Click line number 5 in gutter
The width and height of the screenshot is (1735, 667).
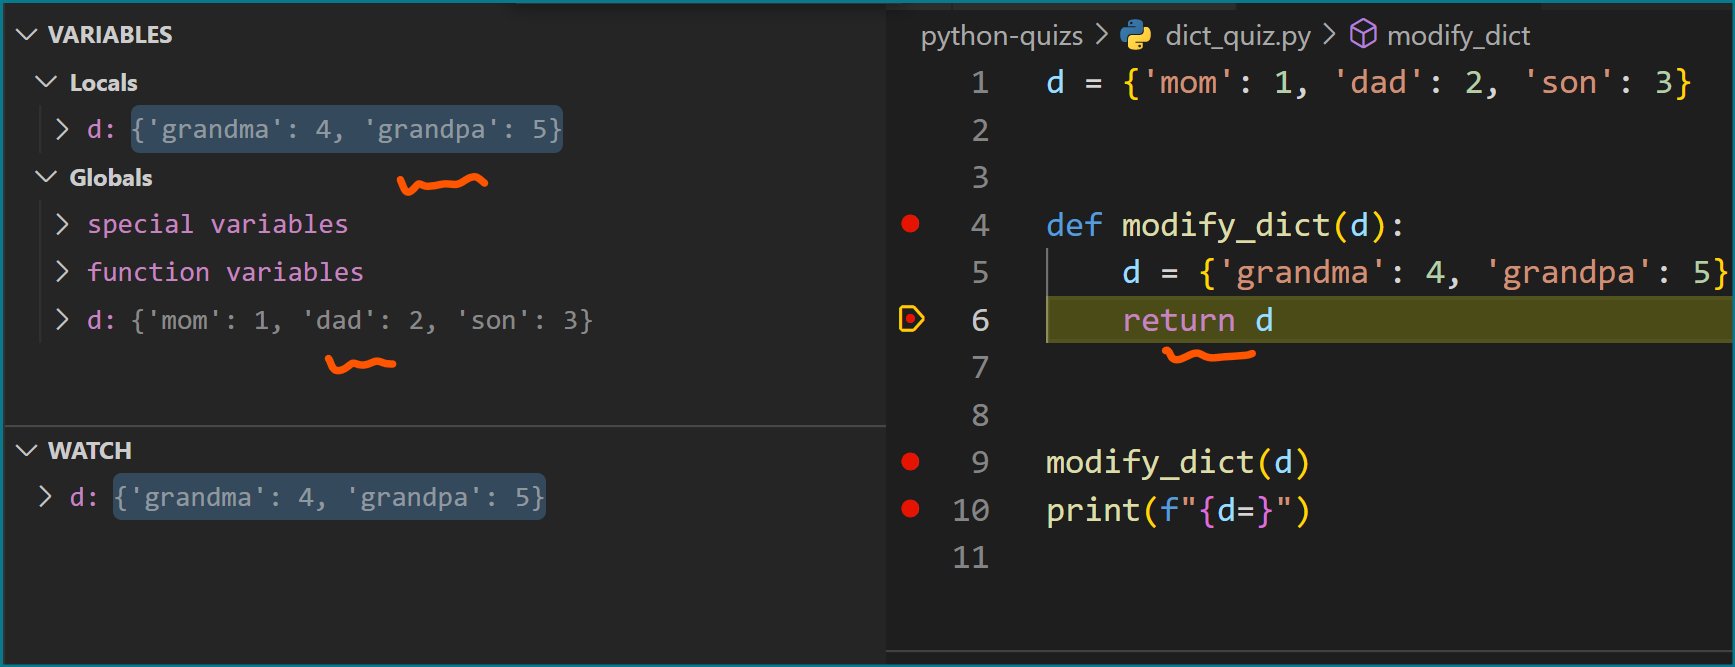click(x=980, y=272)
